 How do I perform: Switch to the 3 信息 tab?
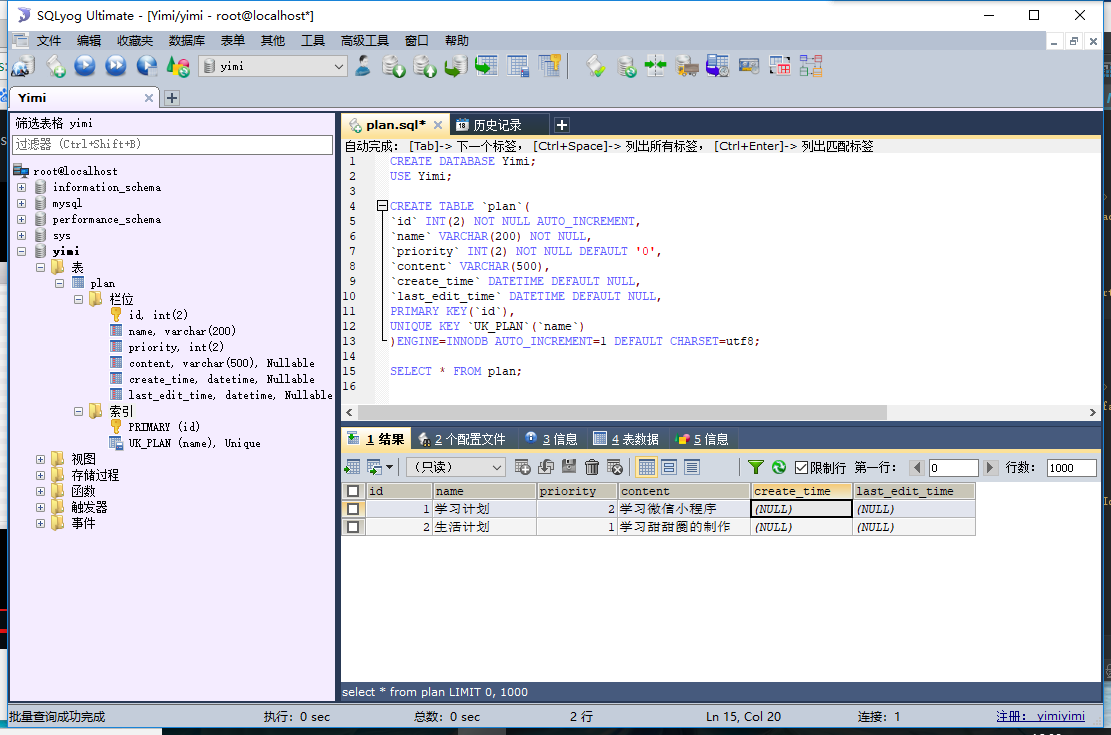(x=552, y=439)
